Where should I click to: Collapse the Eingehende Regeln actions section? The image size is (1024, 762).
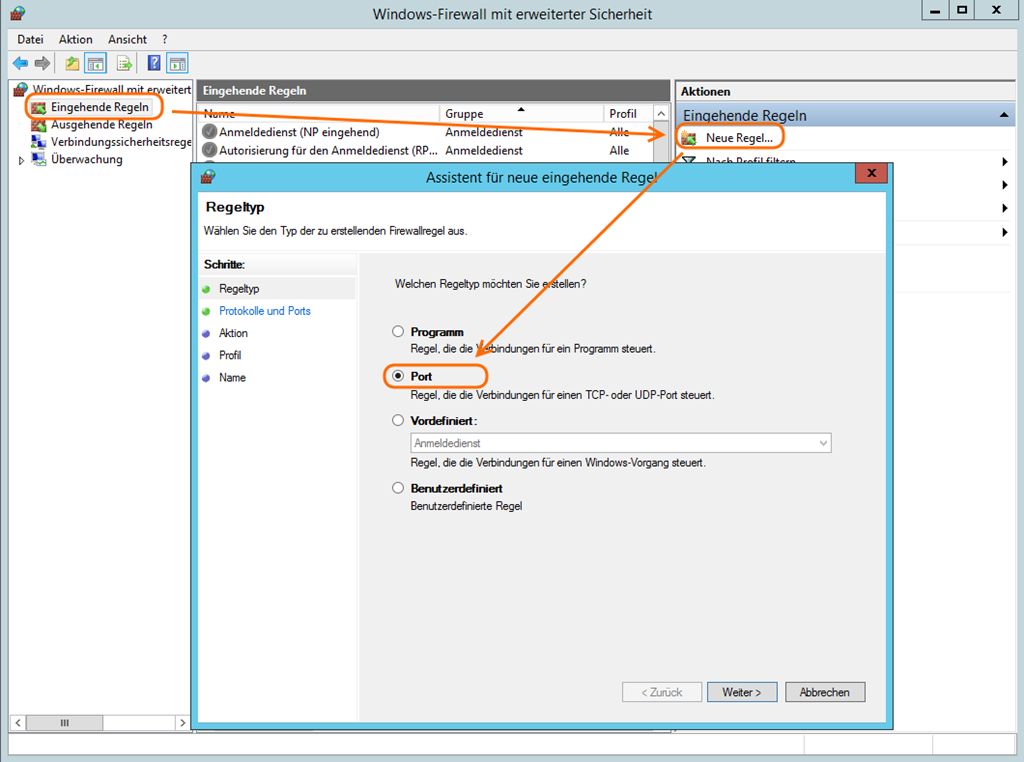pyautogui.click(x=1003, y=116)
